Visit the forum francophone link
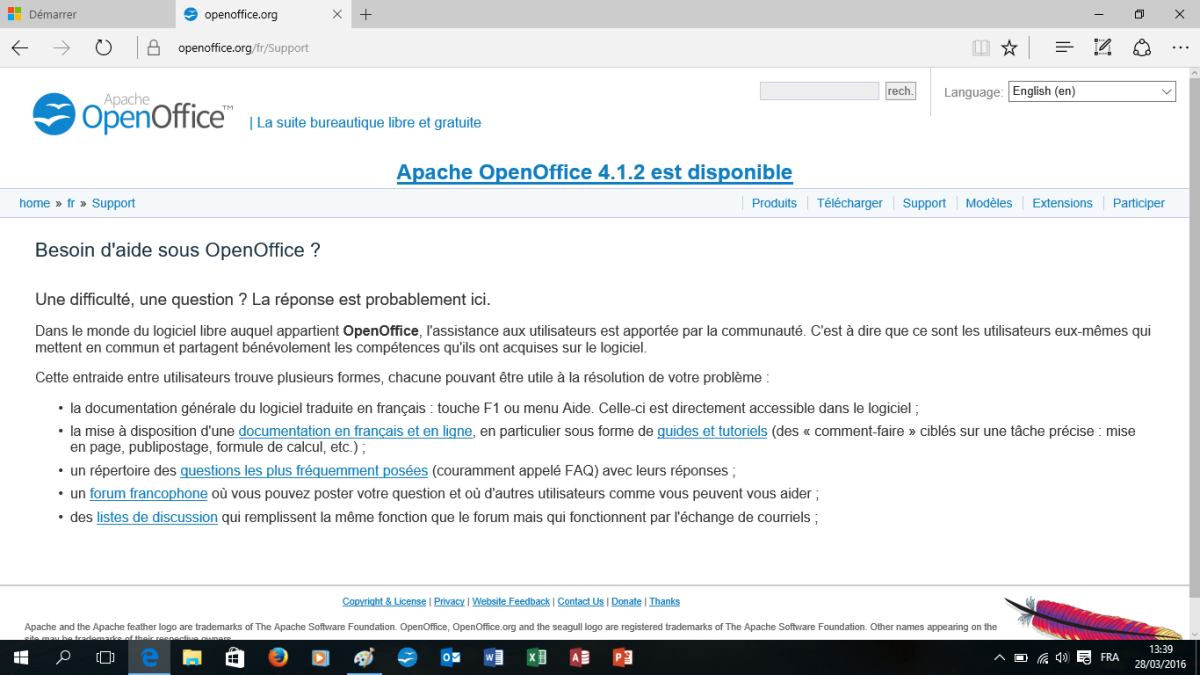The height and width of the screenshot is (675, 1200). (149, 493)
